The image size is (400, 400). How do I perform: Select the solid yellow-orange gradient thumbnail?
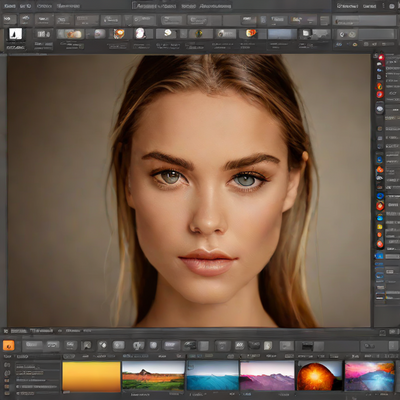[91, 377]
